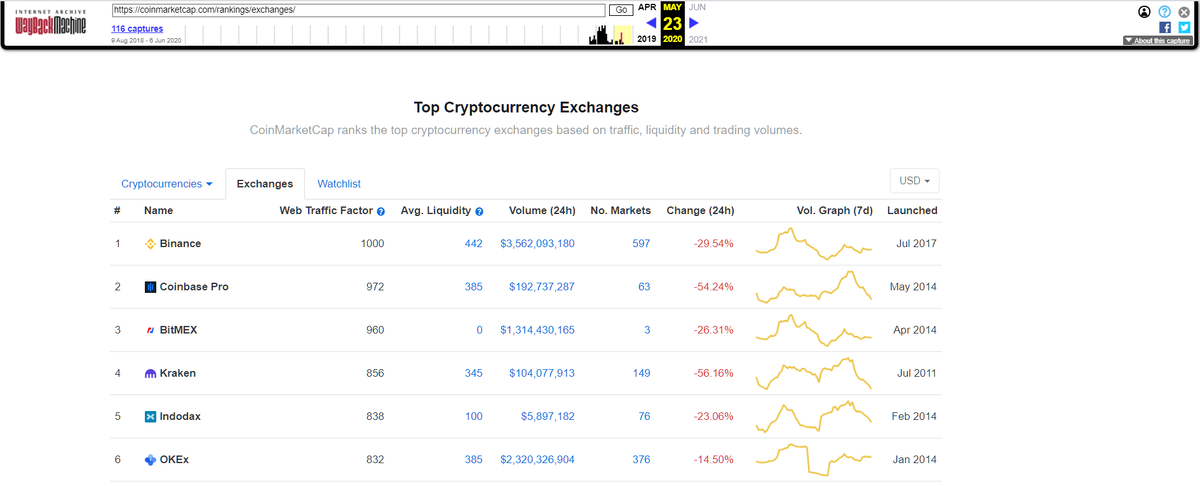Sort by Launched column header

click(912, 211)
